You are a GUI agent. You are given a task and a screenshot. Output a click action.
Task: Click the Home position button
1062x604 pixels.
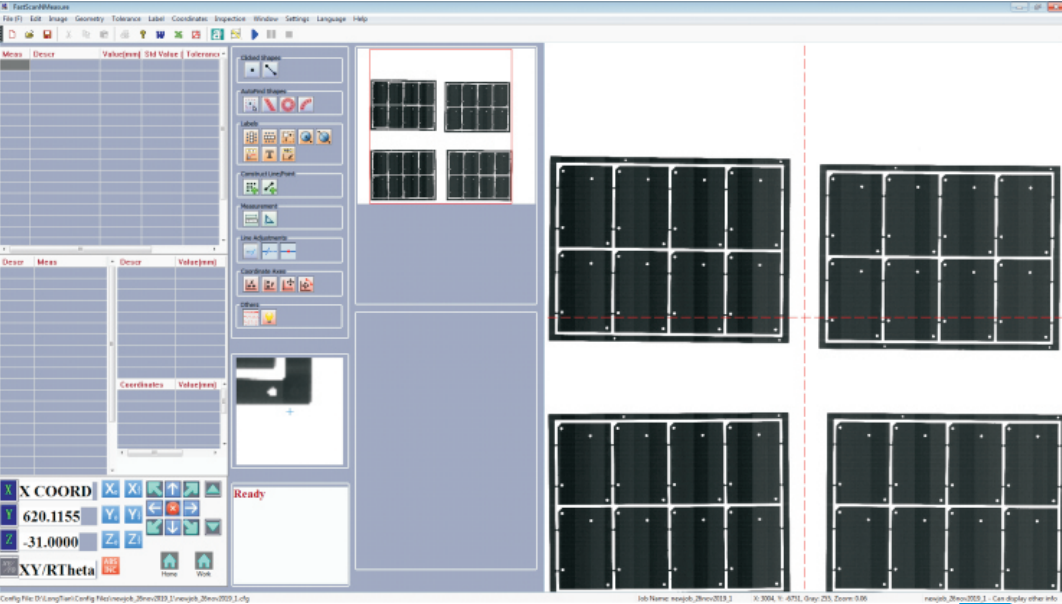[169, 563]
